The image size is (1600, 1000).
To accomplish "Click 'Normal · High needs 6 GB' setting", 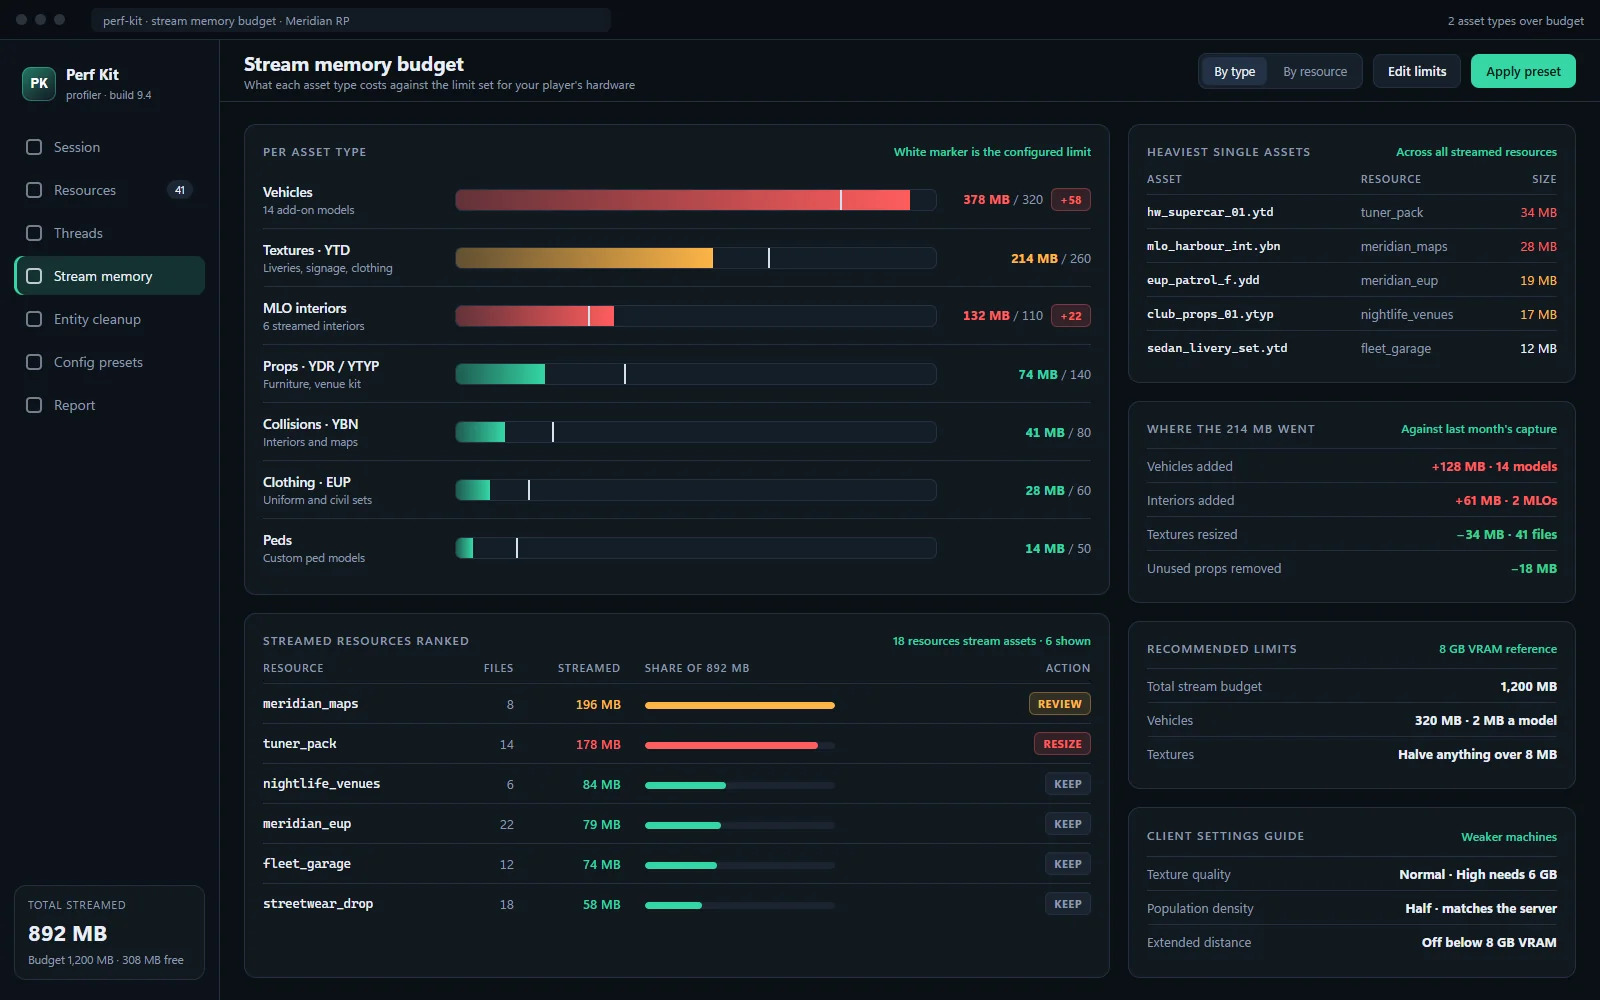I will pos(1478,874).
